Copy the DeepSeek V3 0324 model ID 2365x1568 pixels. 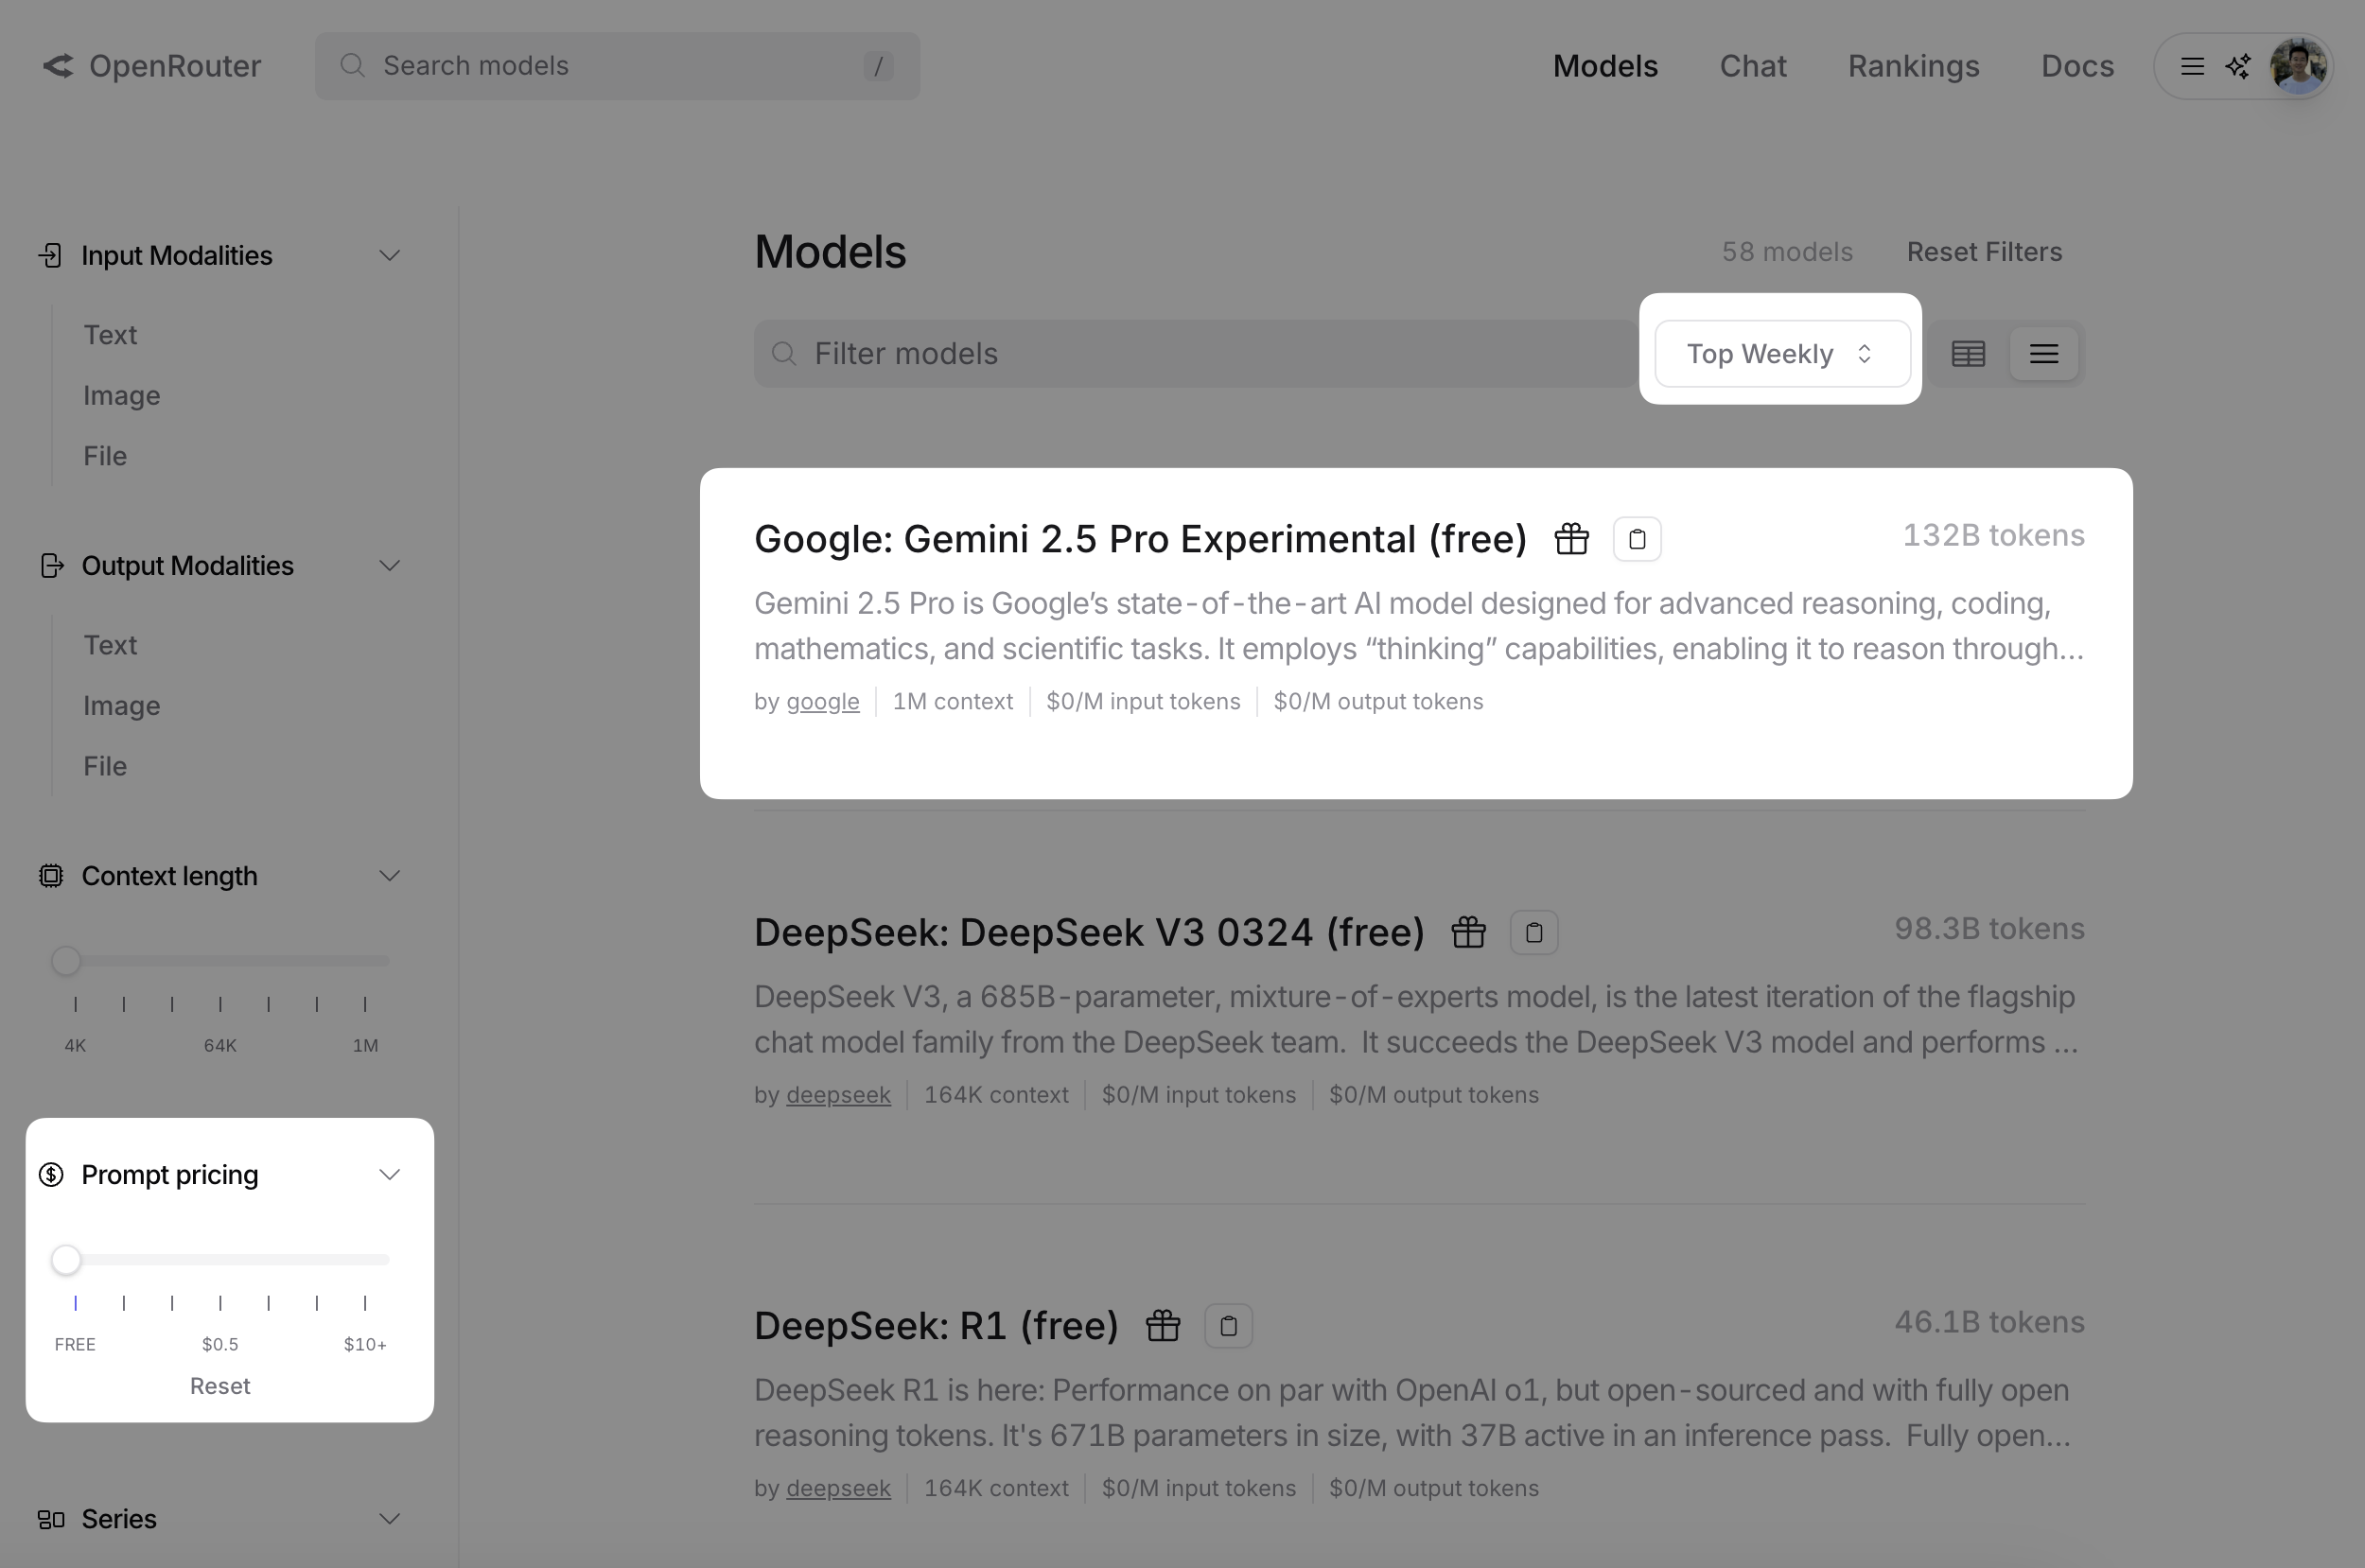click(x=1534, y=933)
